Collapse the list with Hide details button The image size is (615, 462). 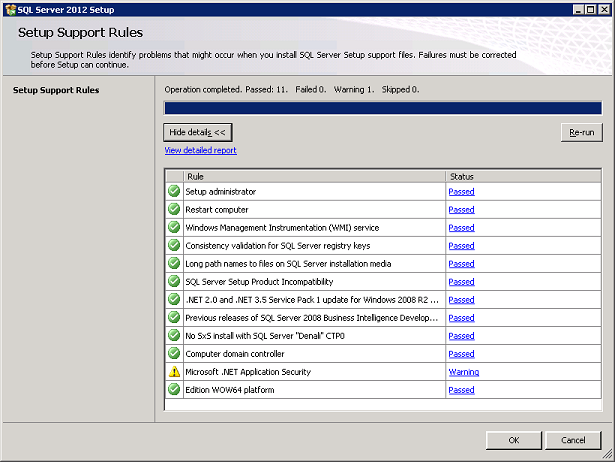(198, 132)
